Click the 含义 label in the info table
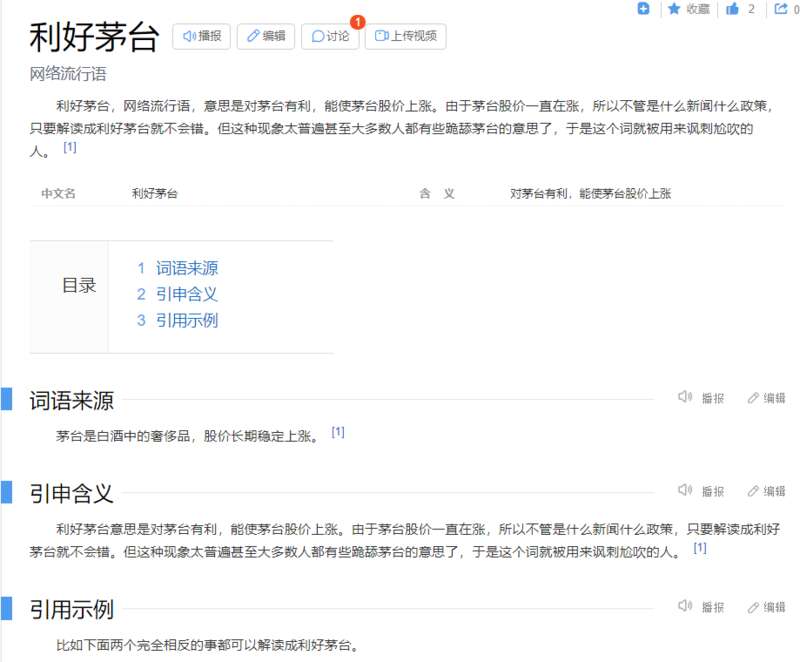Screen dimensions: 800x662 (437, 194)
